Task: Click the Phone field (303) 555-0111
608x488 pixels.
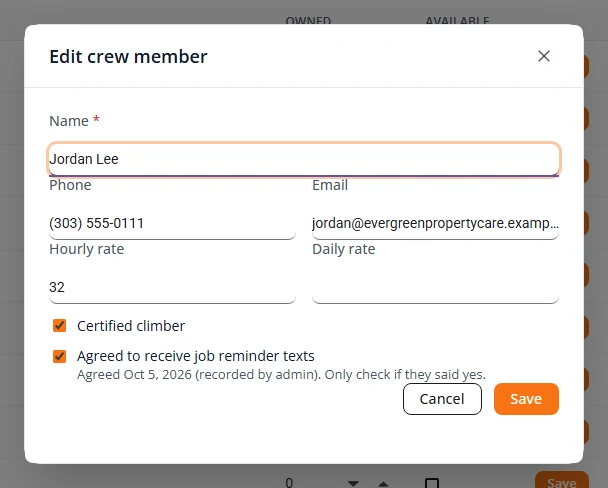Action: pyautogui.click(x=172, y=223)
